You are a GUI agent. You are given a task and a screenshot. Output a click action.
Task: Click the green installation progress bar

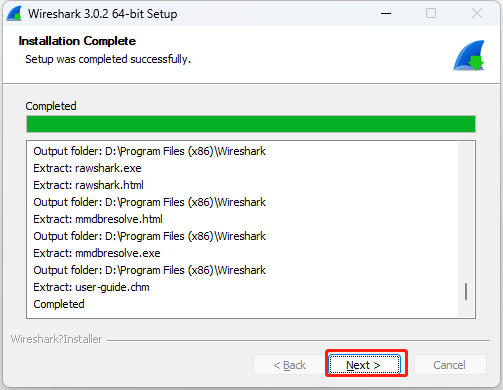(251, 124)
